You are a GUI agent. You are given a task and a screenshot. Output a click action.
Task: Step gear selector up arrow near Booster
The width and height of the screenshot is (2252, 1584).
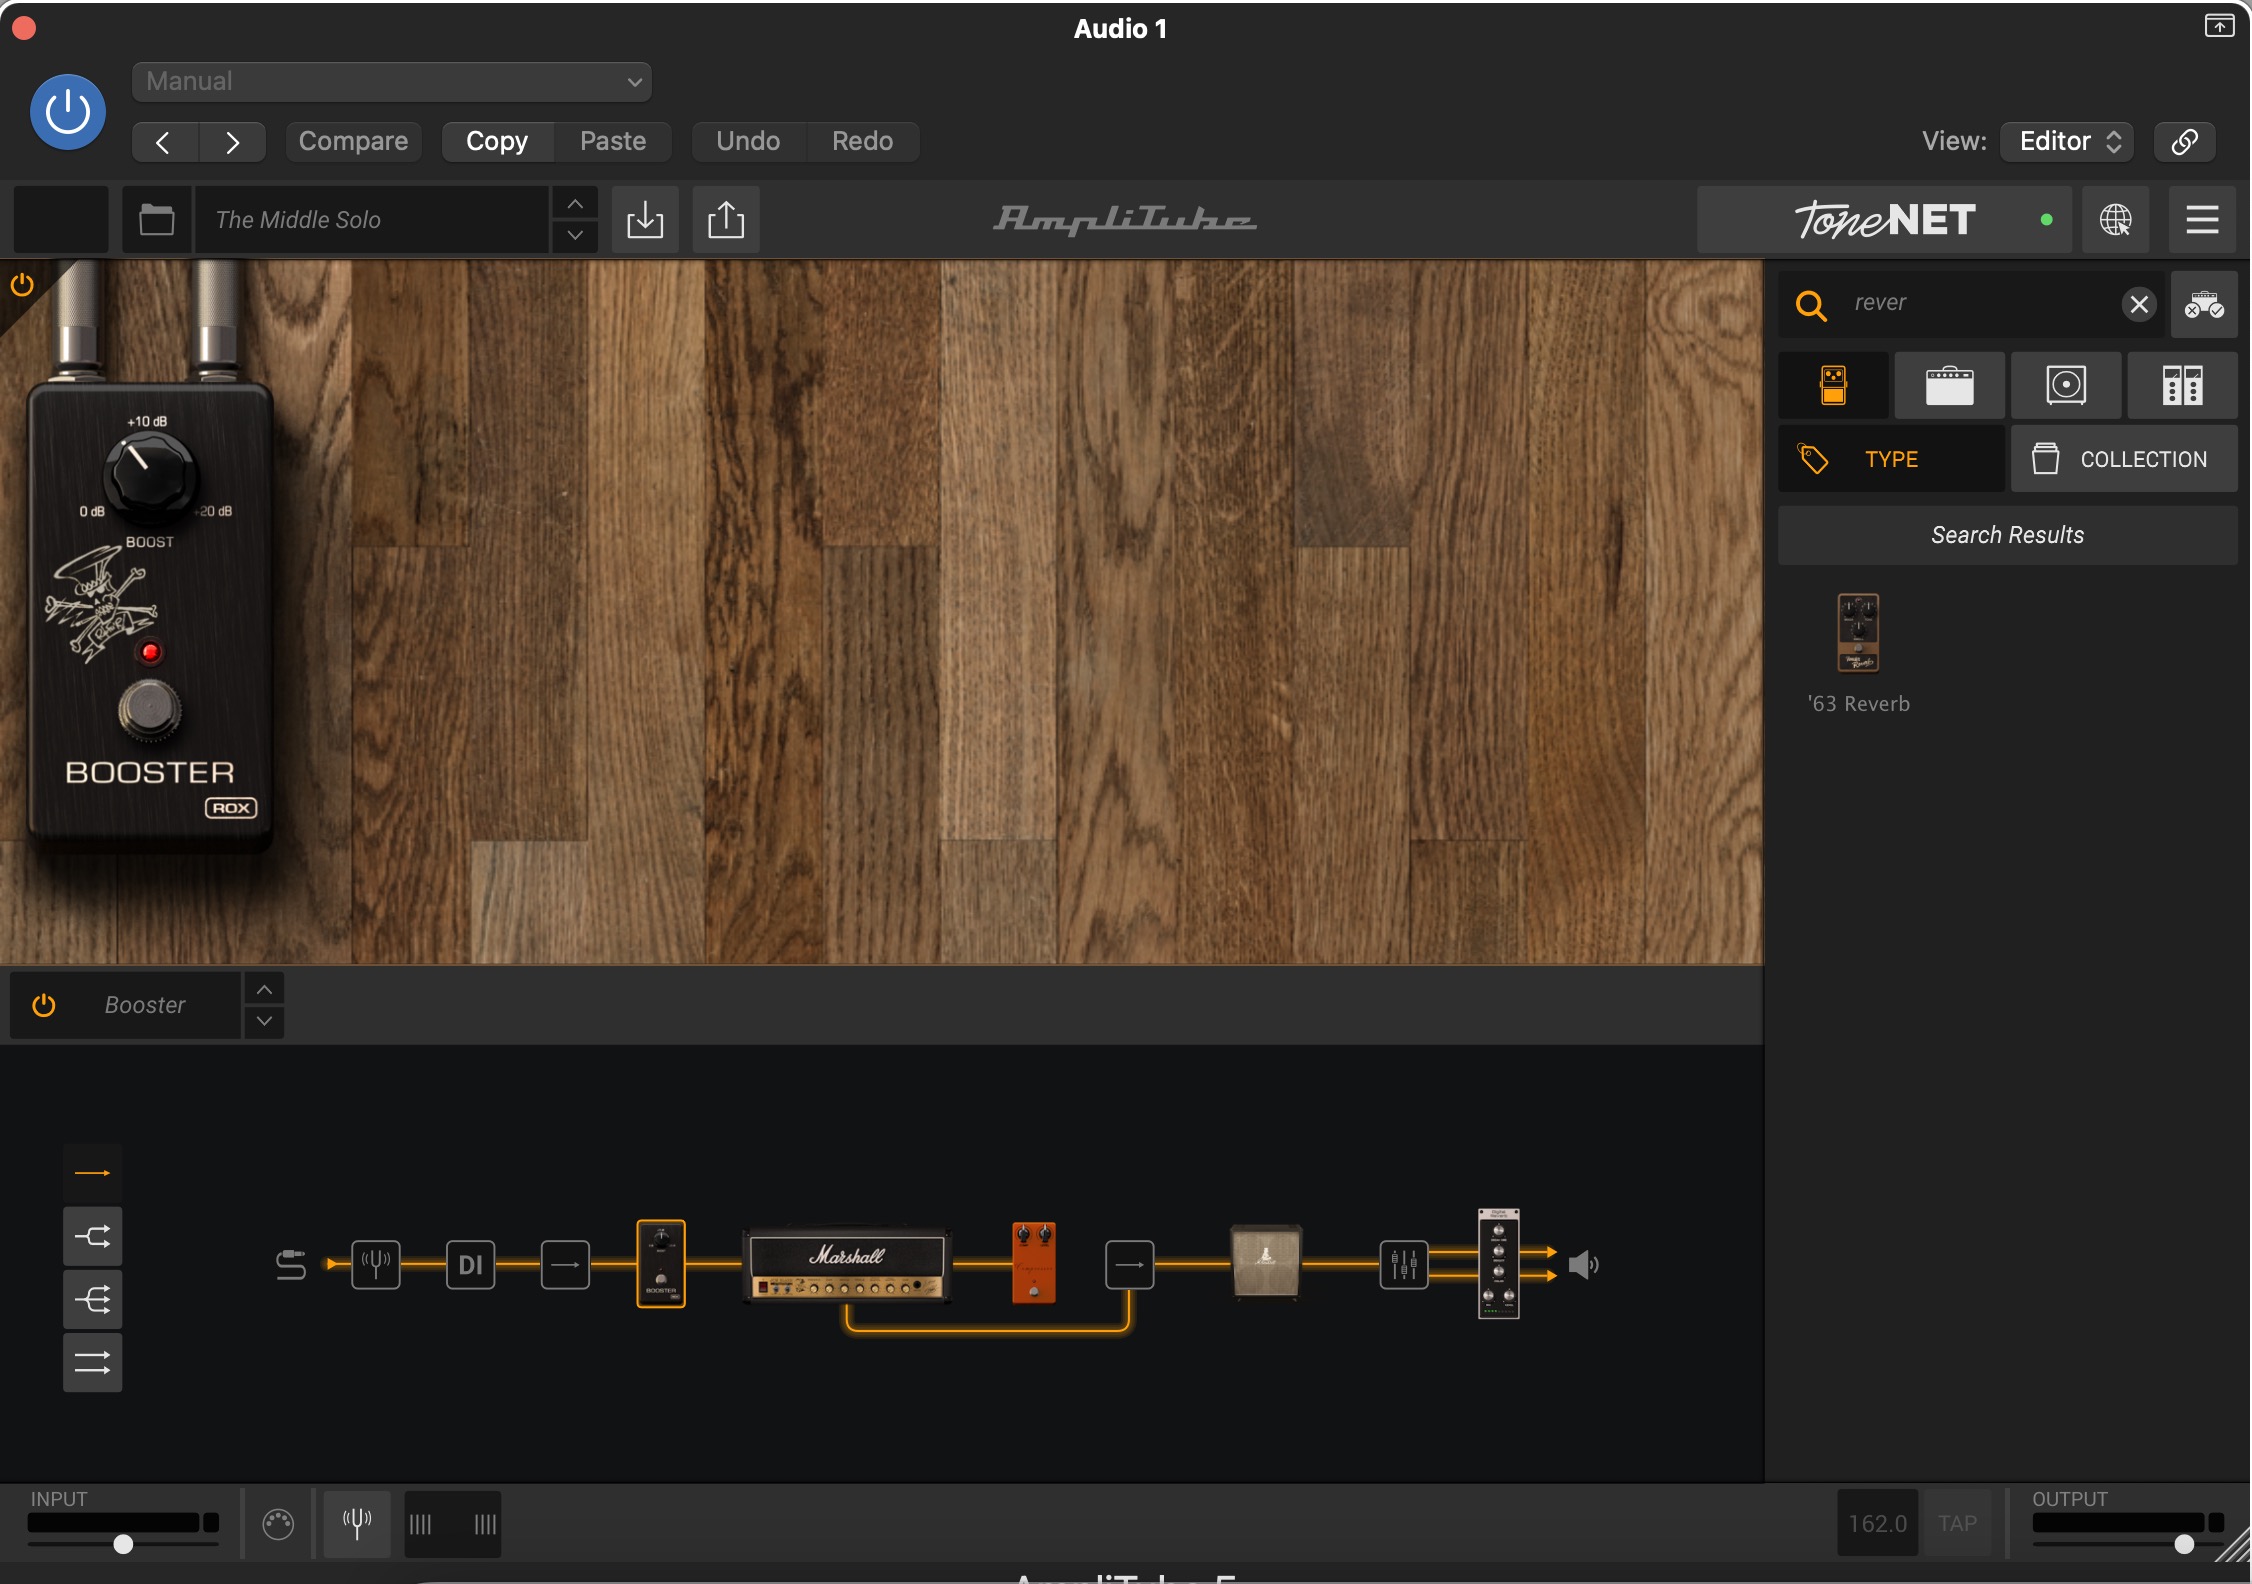264,989
